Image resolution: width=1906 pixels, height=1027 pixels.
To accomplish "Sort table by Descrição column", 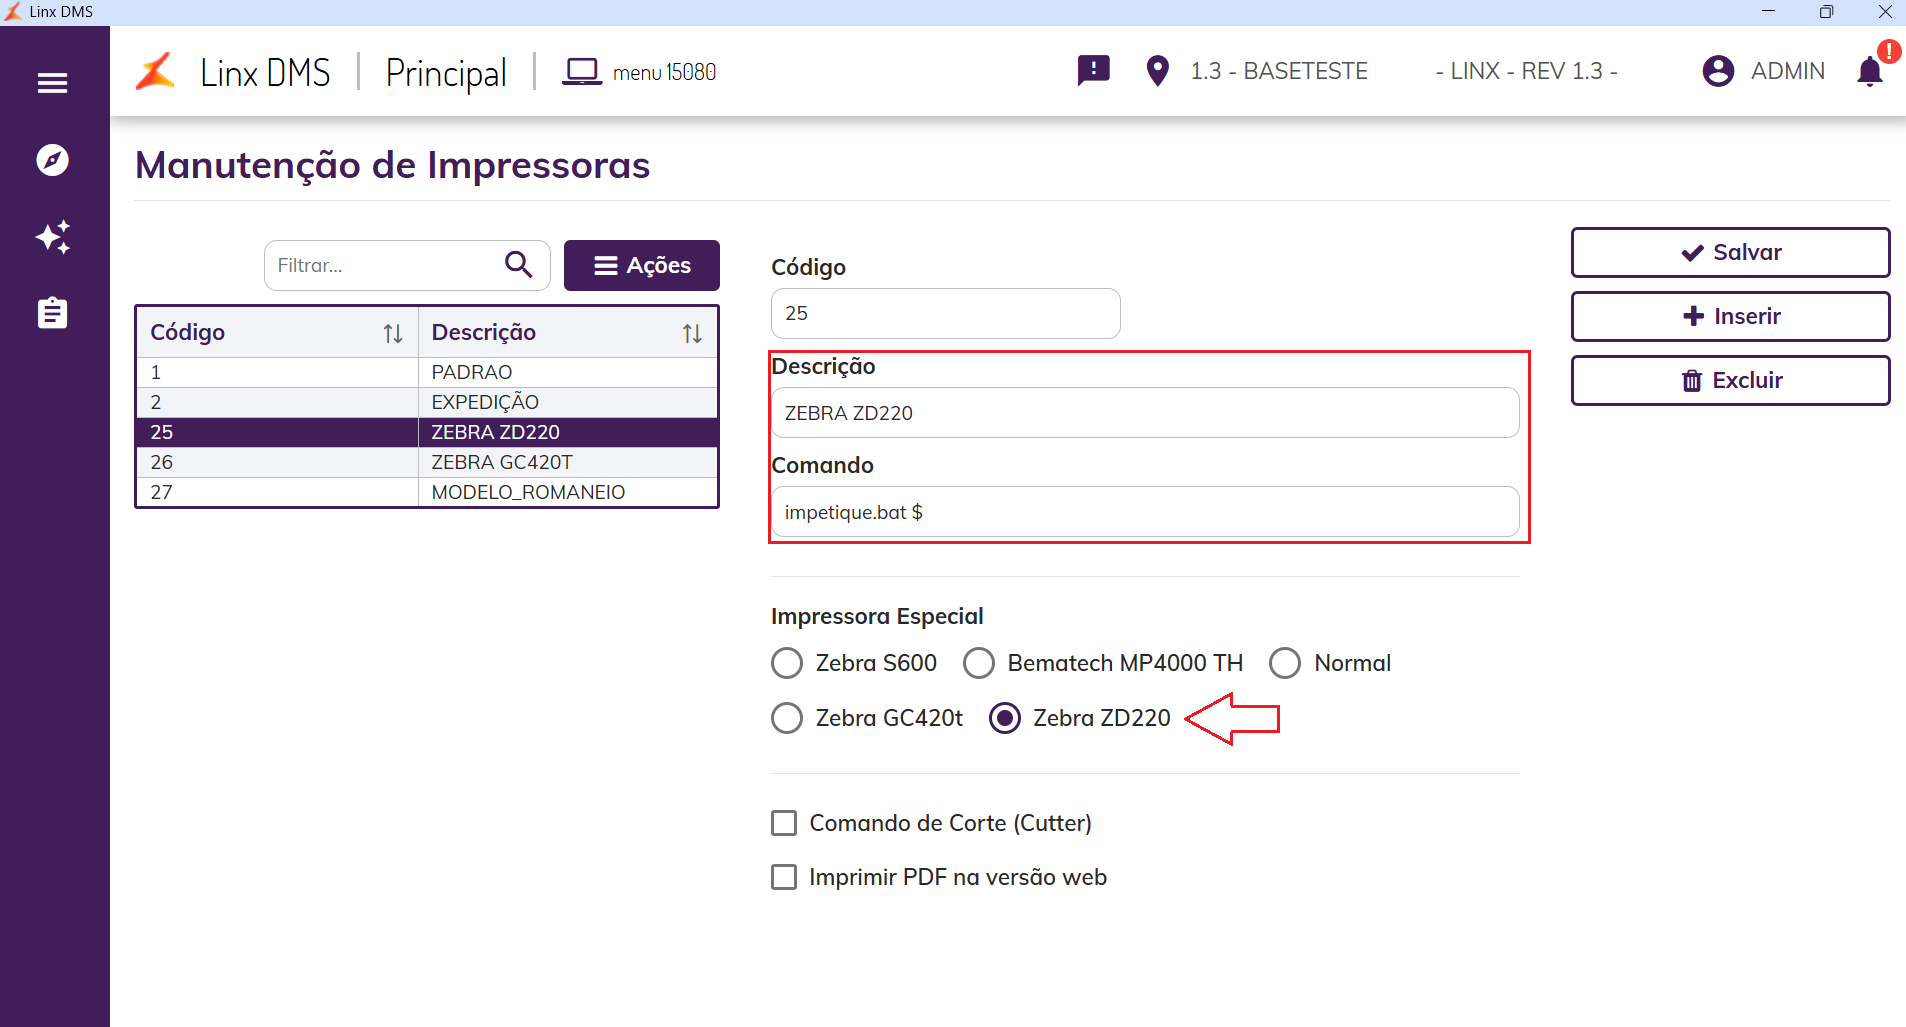I will (691, 333).
